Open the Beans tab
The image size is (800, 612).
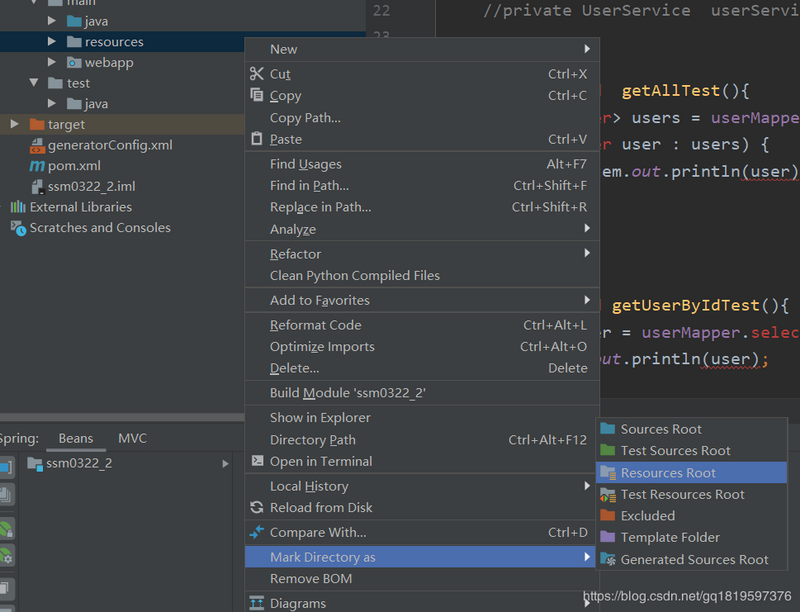(x=76, y=438)
